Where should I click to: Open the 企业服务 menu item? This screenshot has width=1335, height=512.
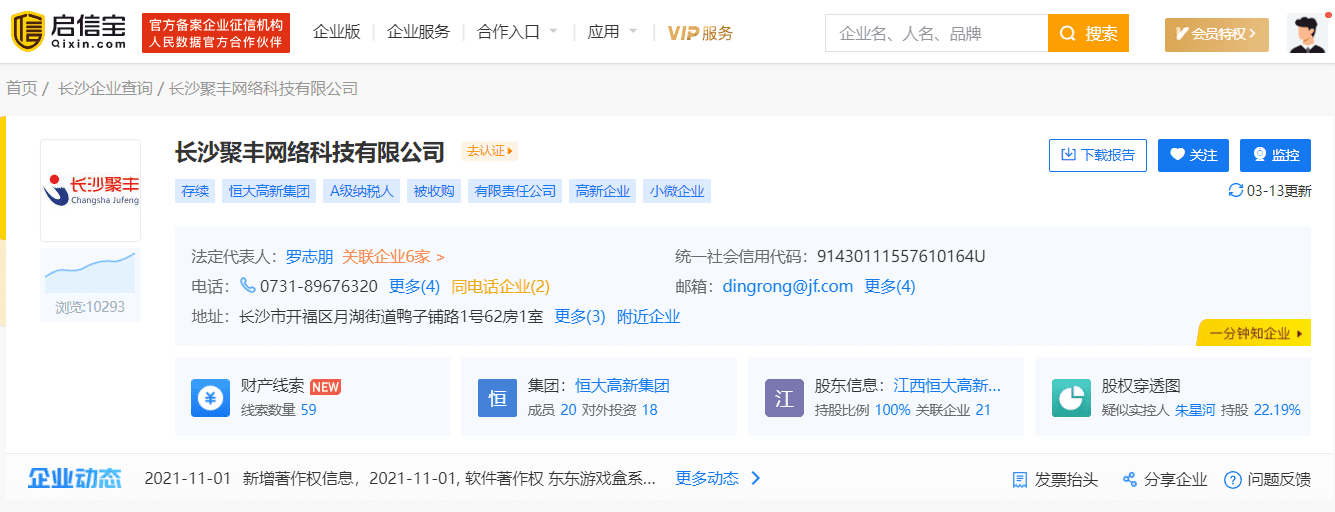418,32
